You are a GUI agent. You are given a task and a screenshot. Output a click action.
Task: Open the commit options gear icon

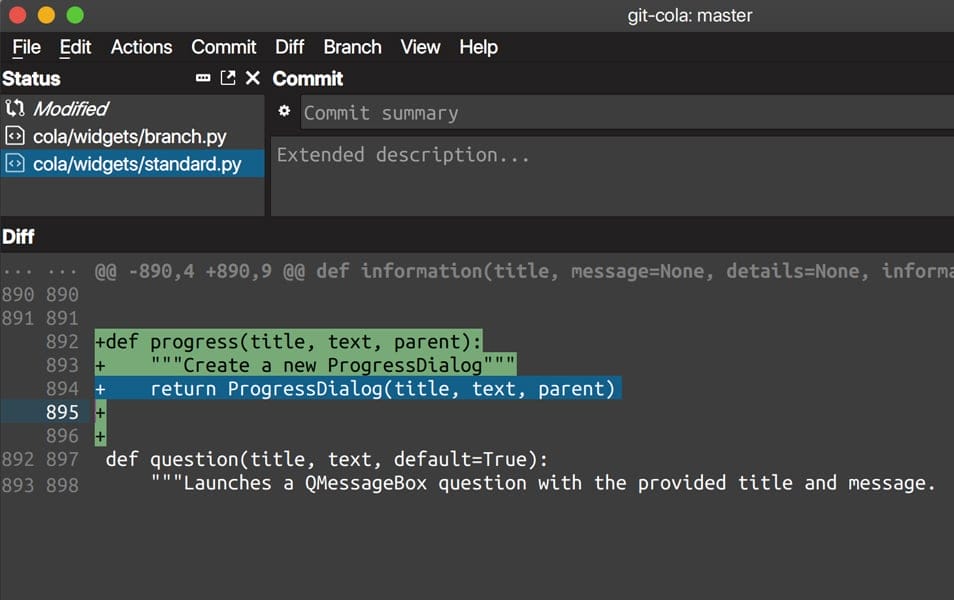tap(284, 111)
